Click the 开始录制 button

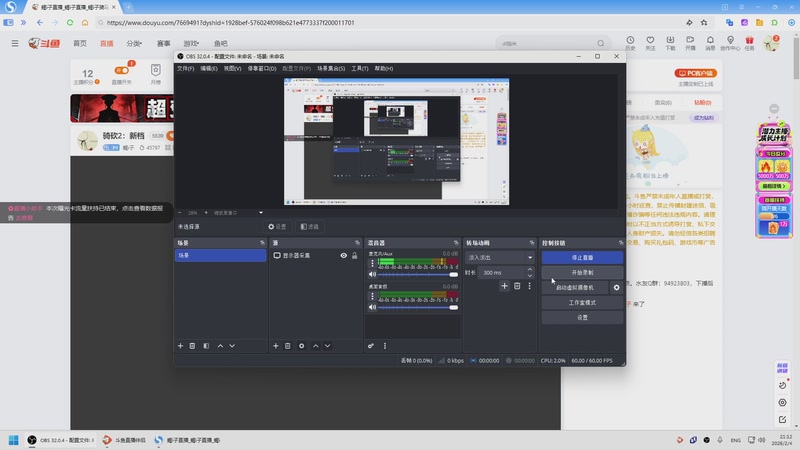point(582,272)
